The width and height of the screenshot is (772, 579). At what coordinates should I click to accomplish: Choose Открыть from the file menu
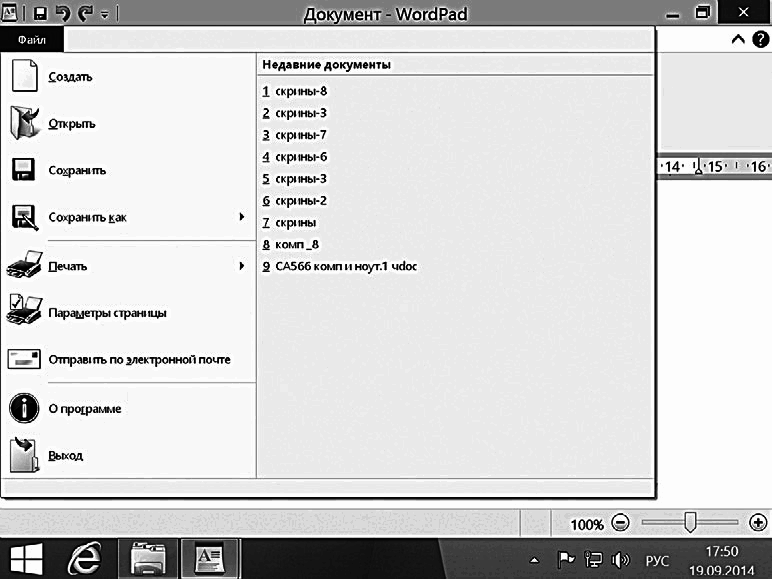(x=128, y=123)
